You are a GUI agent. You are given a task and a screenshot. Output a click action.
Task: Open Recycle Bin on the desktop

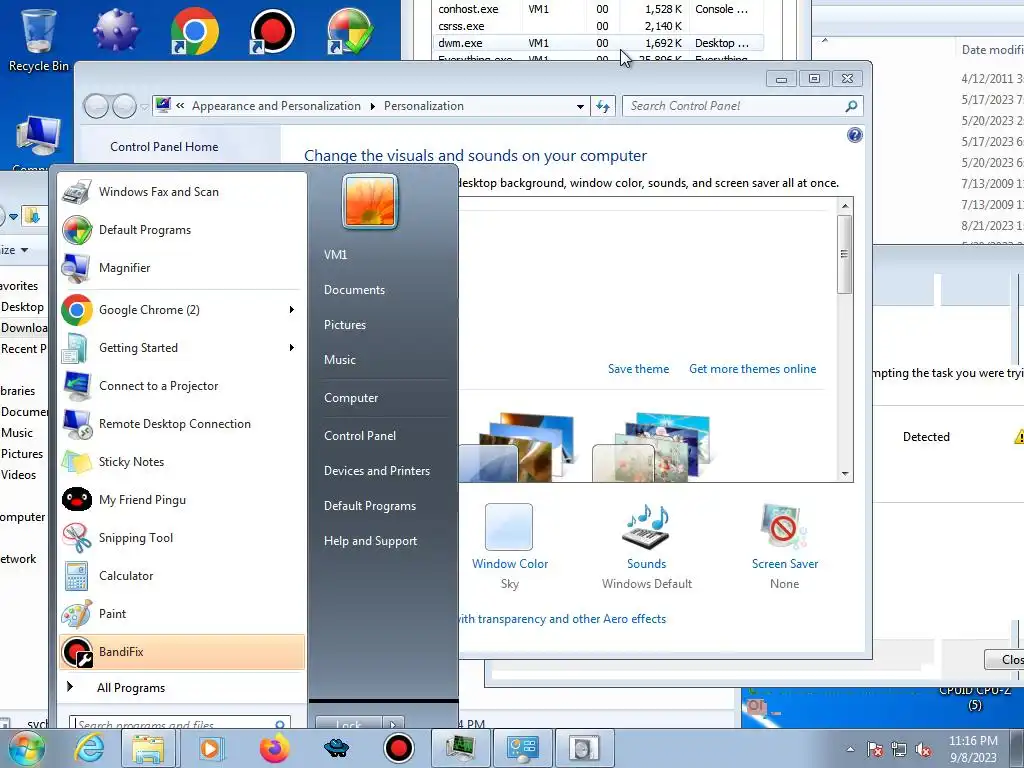[39, 39]
